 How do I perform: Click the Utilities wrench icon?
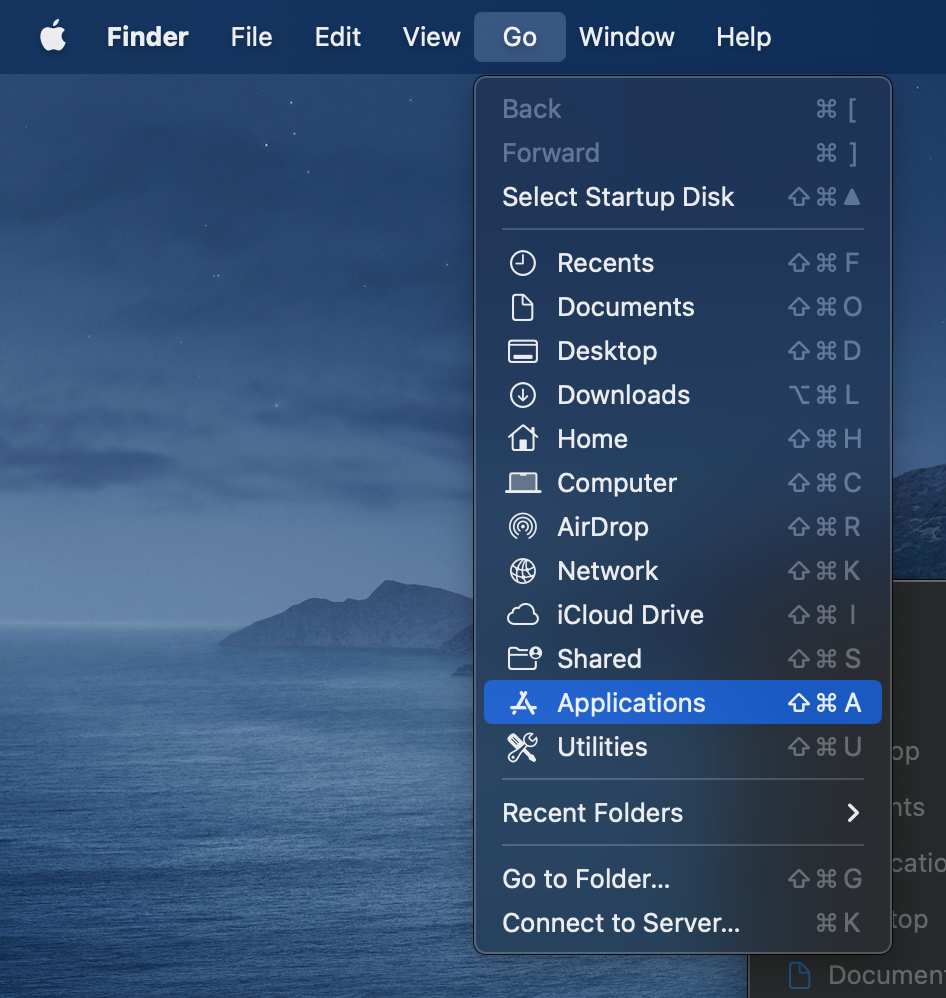pos(522,747)
